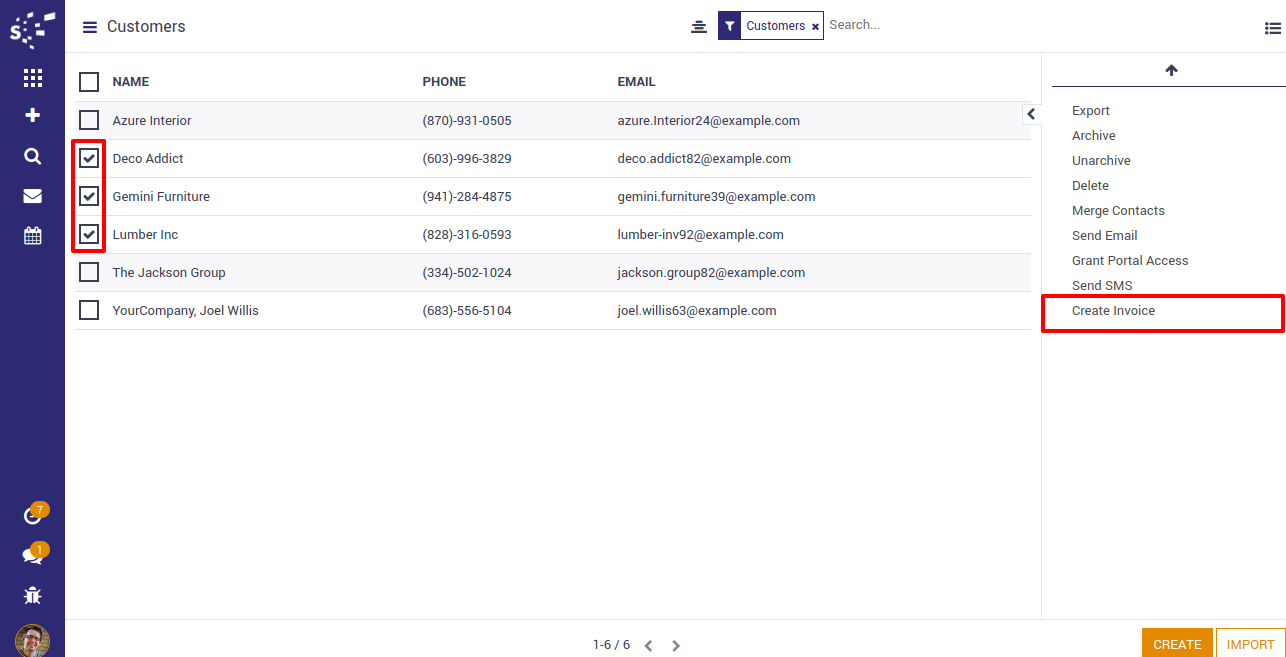Choose Create Invoice from action list
Viewport: 1286px width, 657px height.
[x=1113, y=311]
